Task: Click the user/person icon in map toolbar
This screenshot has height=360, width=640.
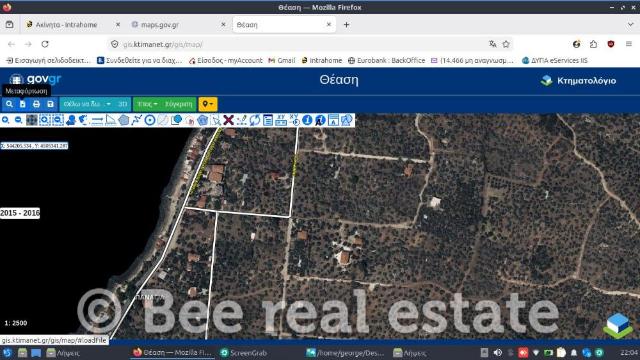Action: coord(71,120)
